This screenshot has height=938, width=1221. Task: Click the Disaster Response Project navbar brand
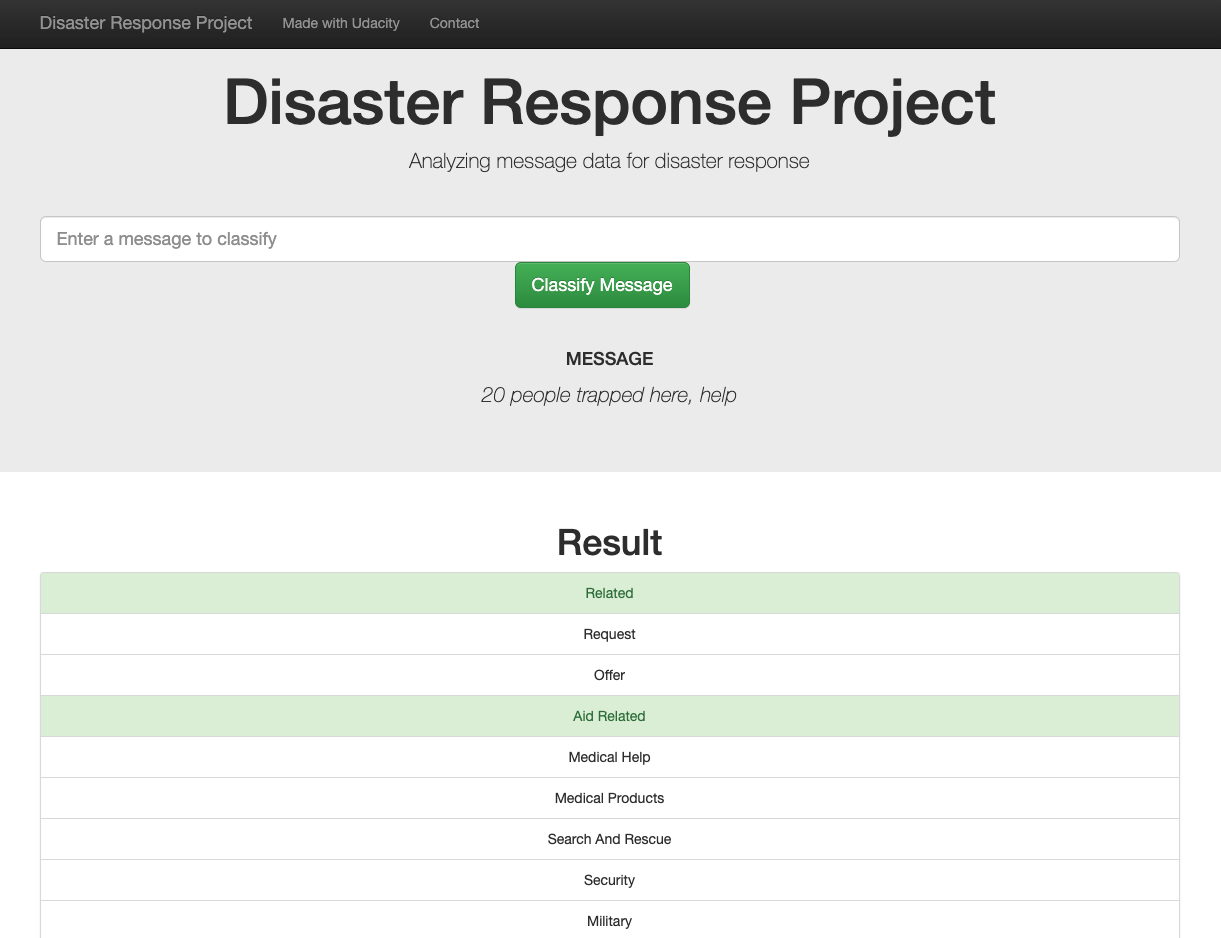[x=146, y=23]
